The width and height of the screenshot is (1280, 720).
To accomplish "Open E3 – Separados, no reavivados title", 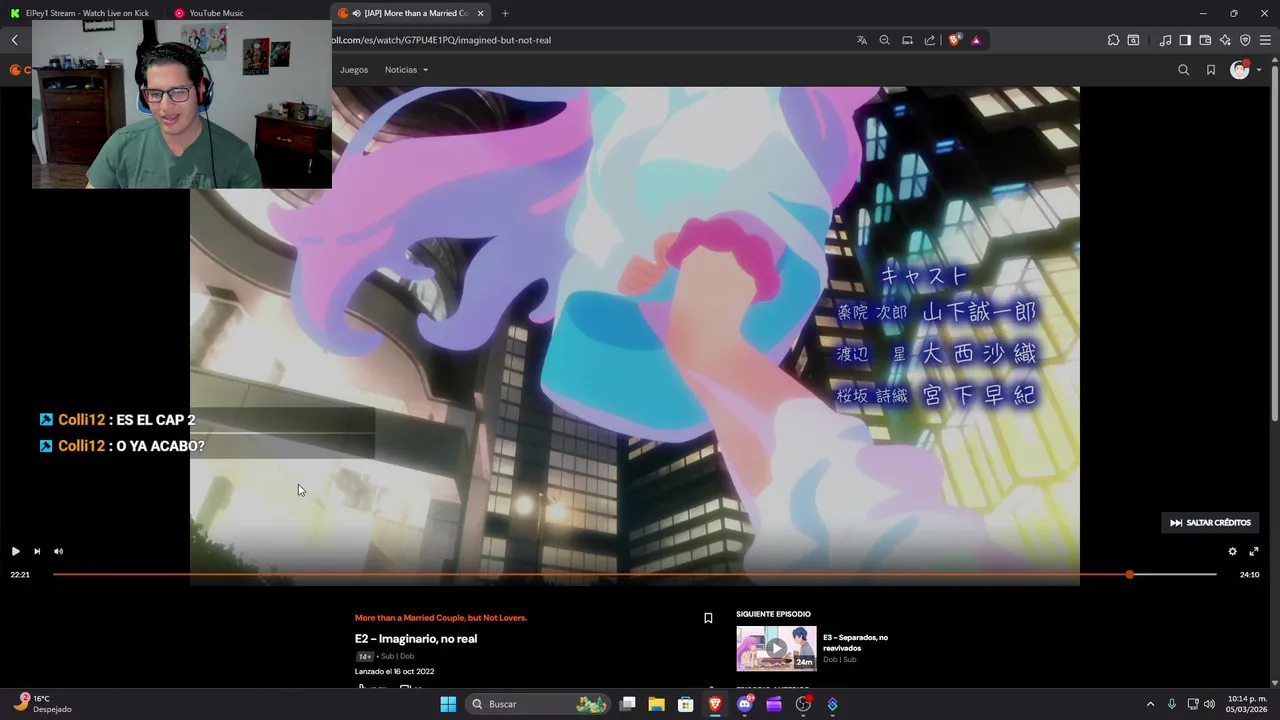I will (855, 643).
